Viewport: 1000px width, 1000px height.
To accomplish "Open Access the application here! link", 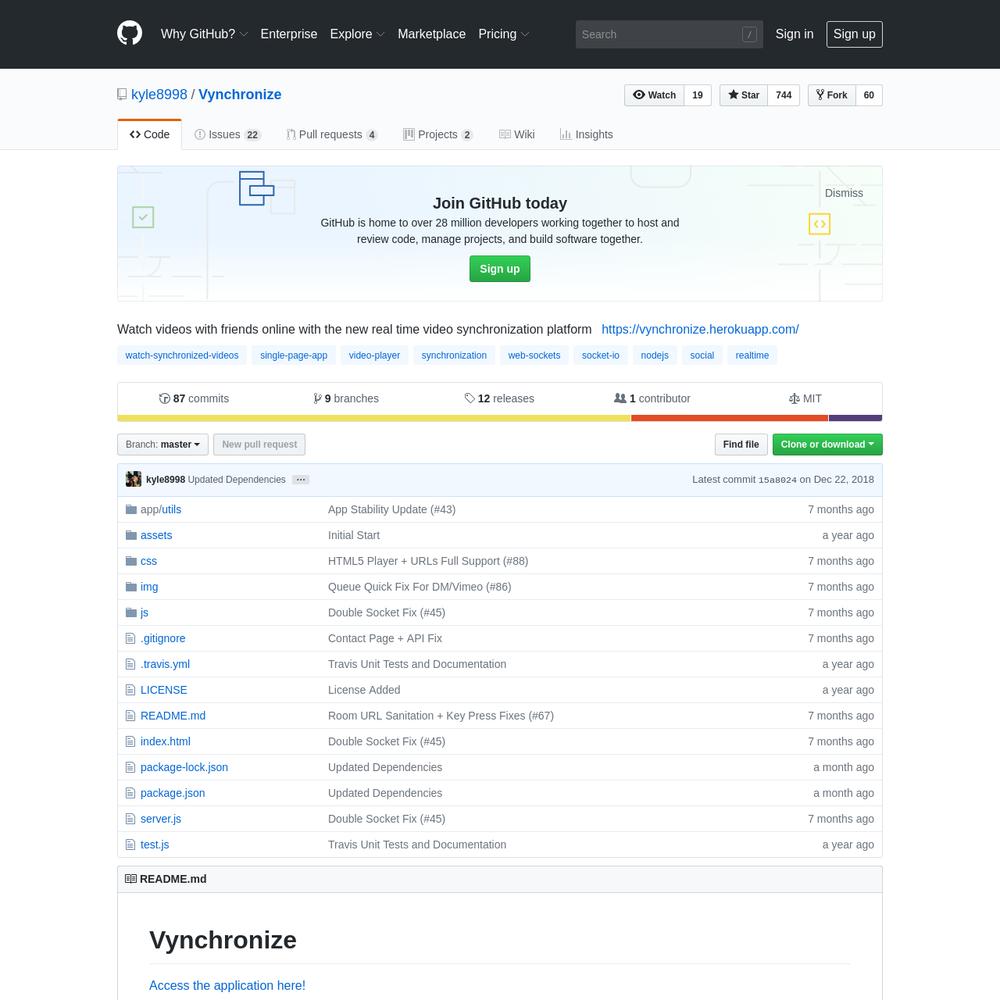I will 227,985.
